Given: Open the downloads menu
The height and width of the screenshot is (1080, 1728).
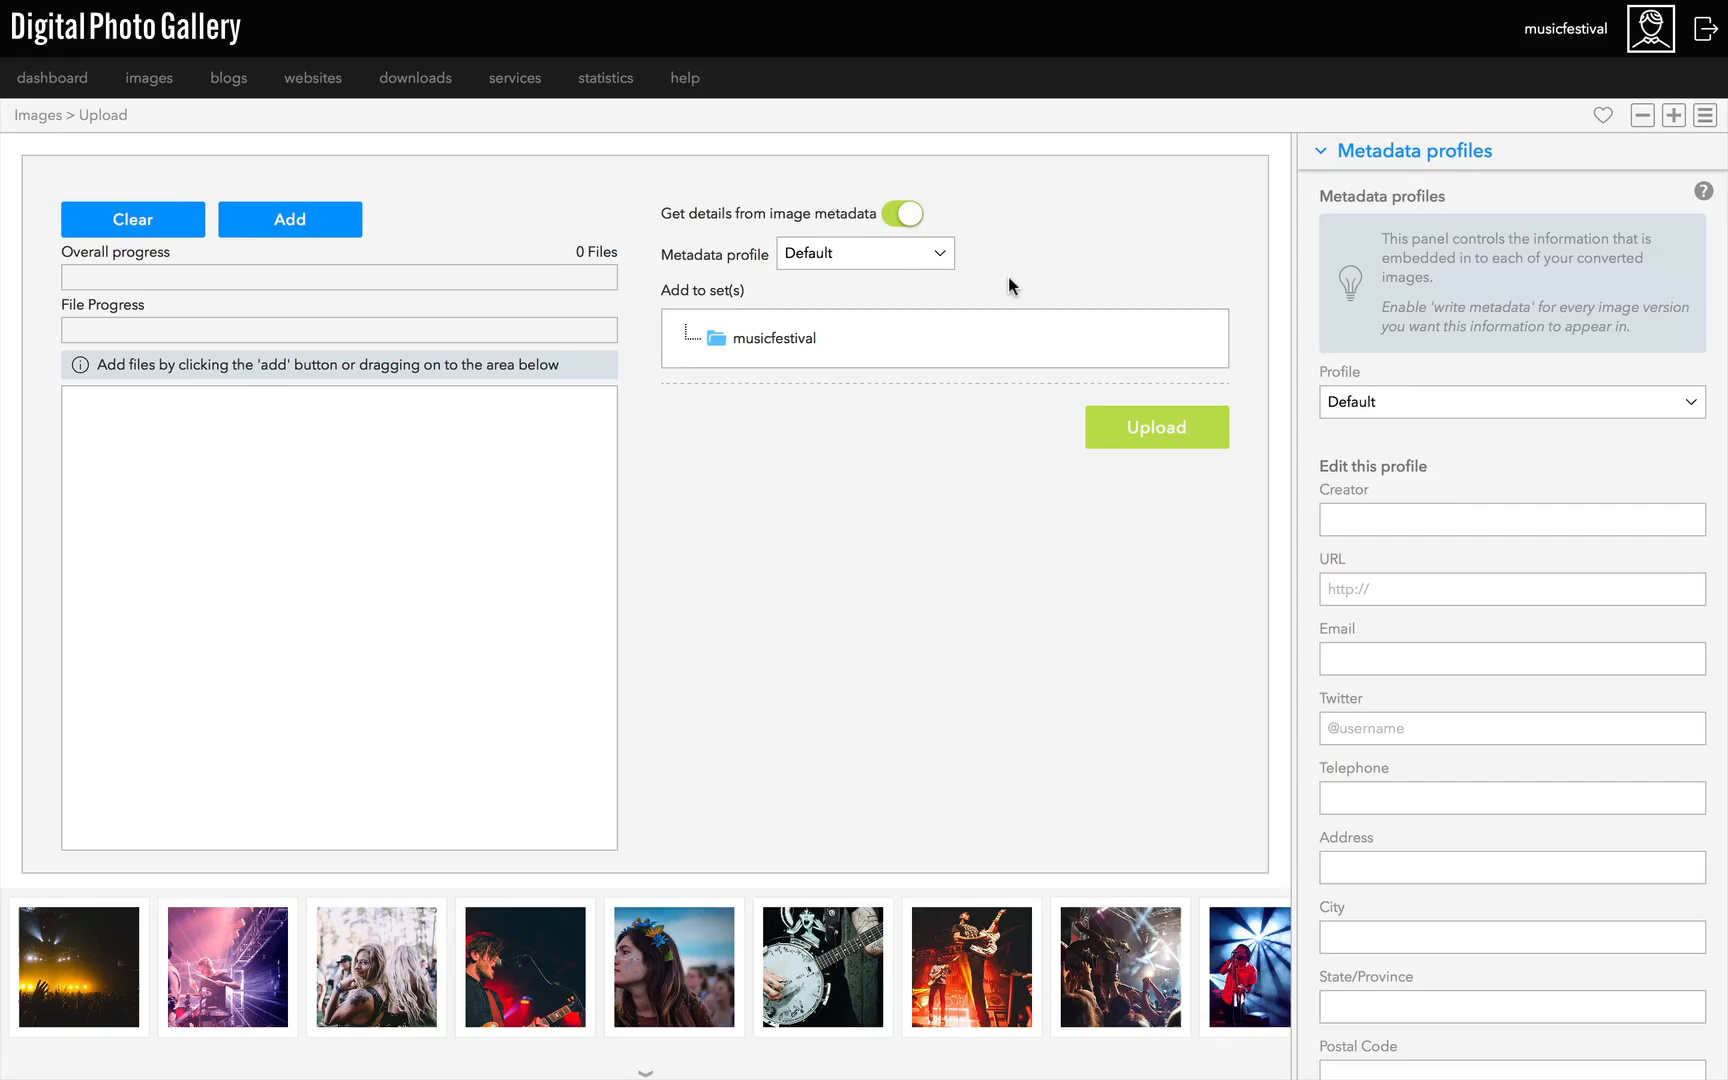Looking at the screenshot, I should [x=415, y=78].
